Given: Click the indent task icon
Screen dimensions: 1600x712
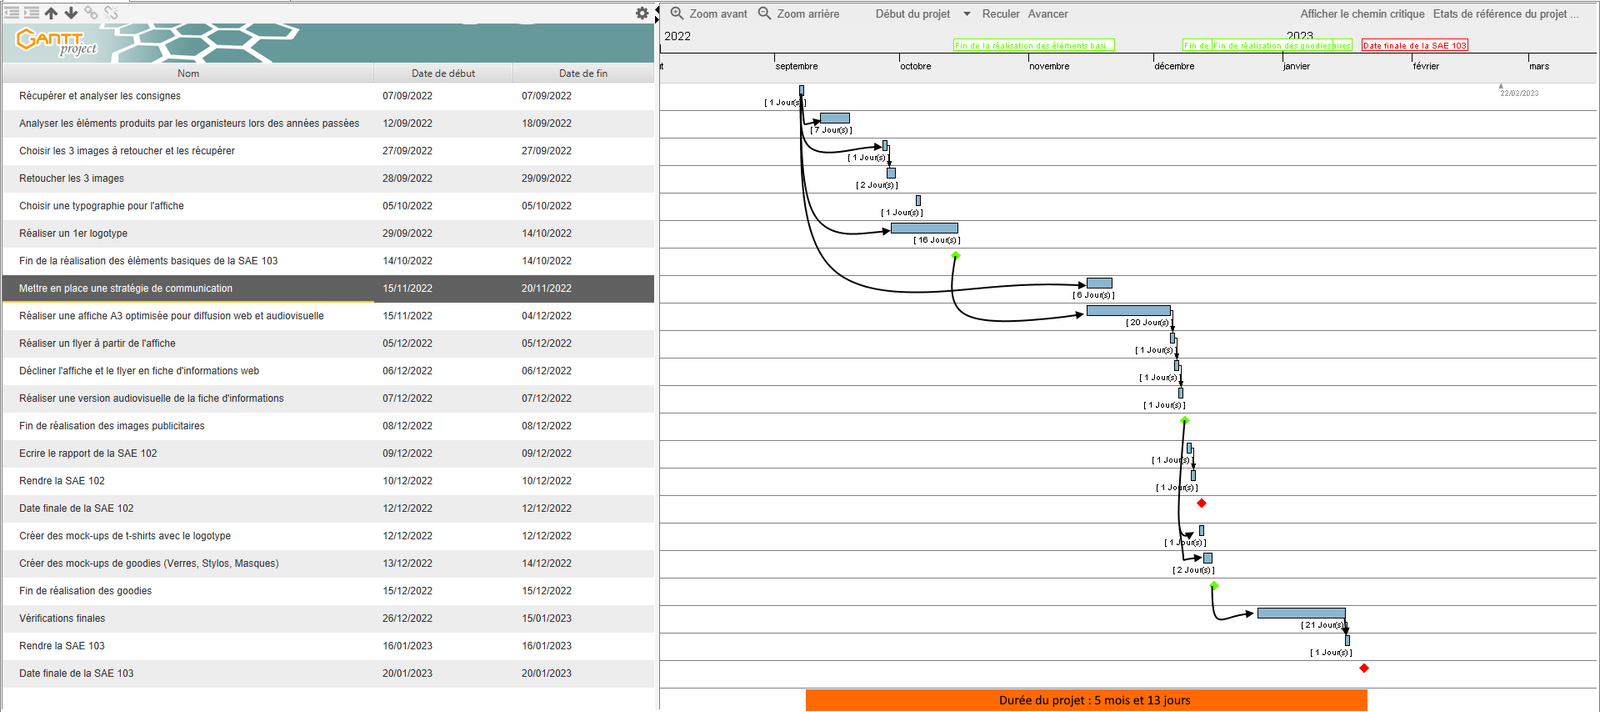Looking at the screenshot, I should 31,13.
